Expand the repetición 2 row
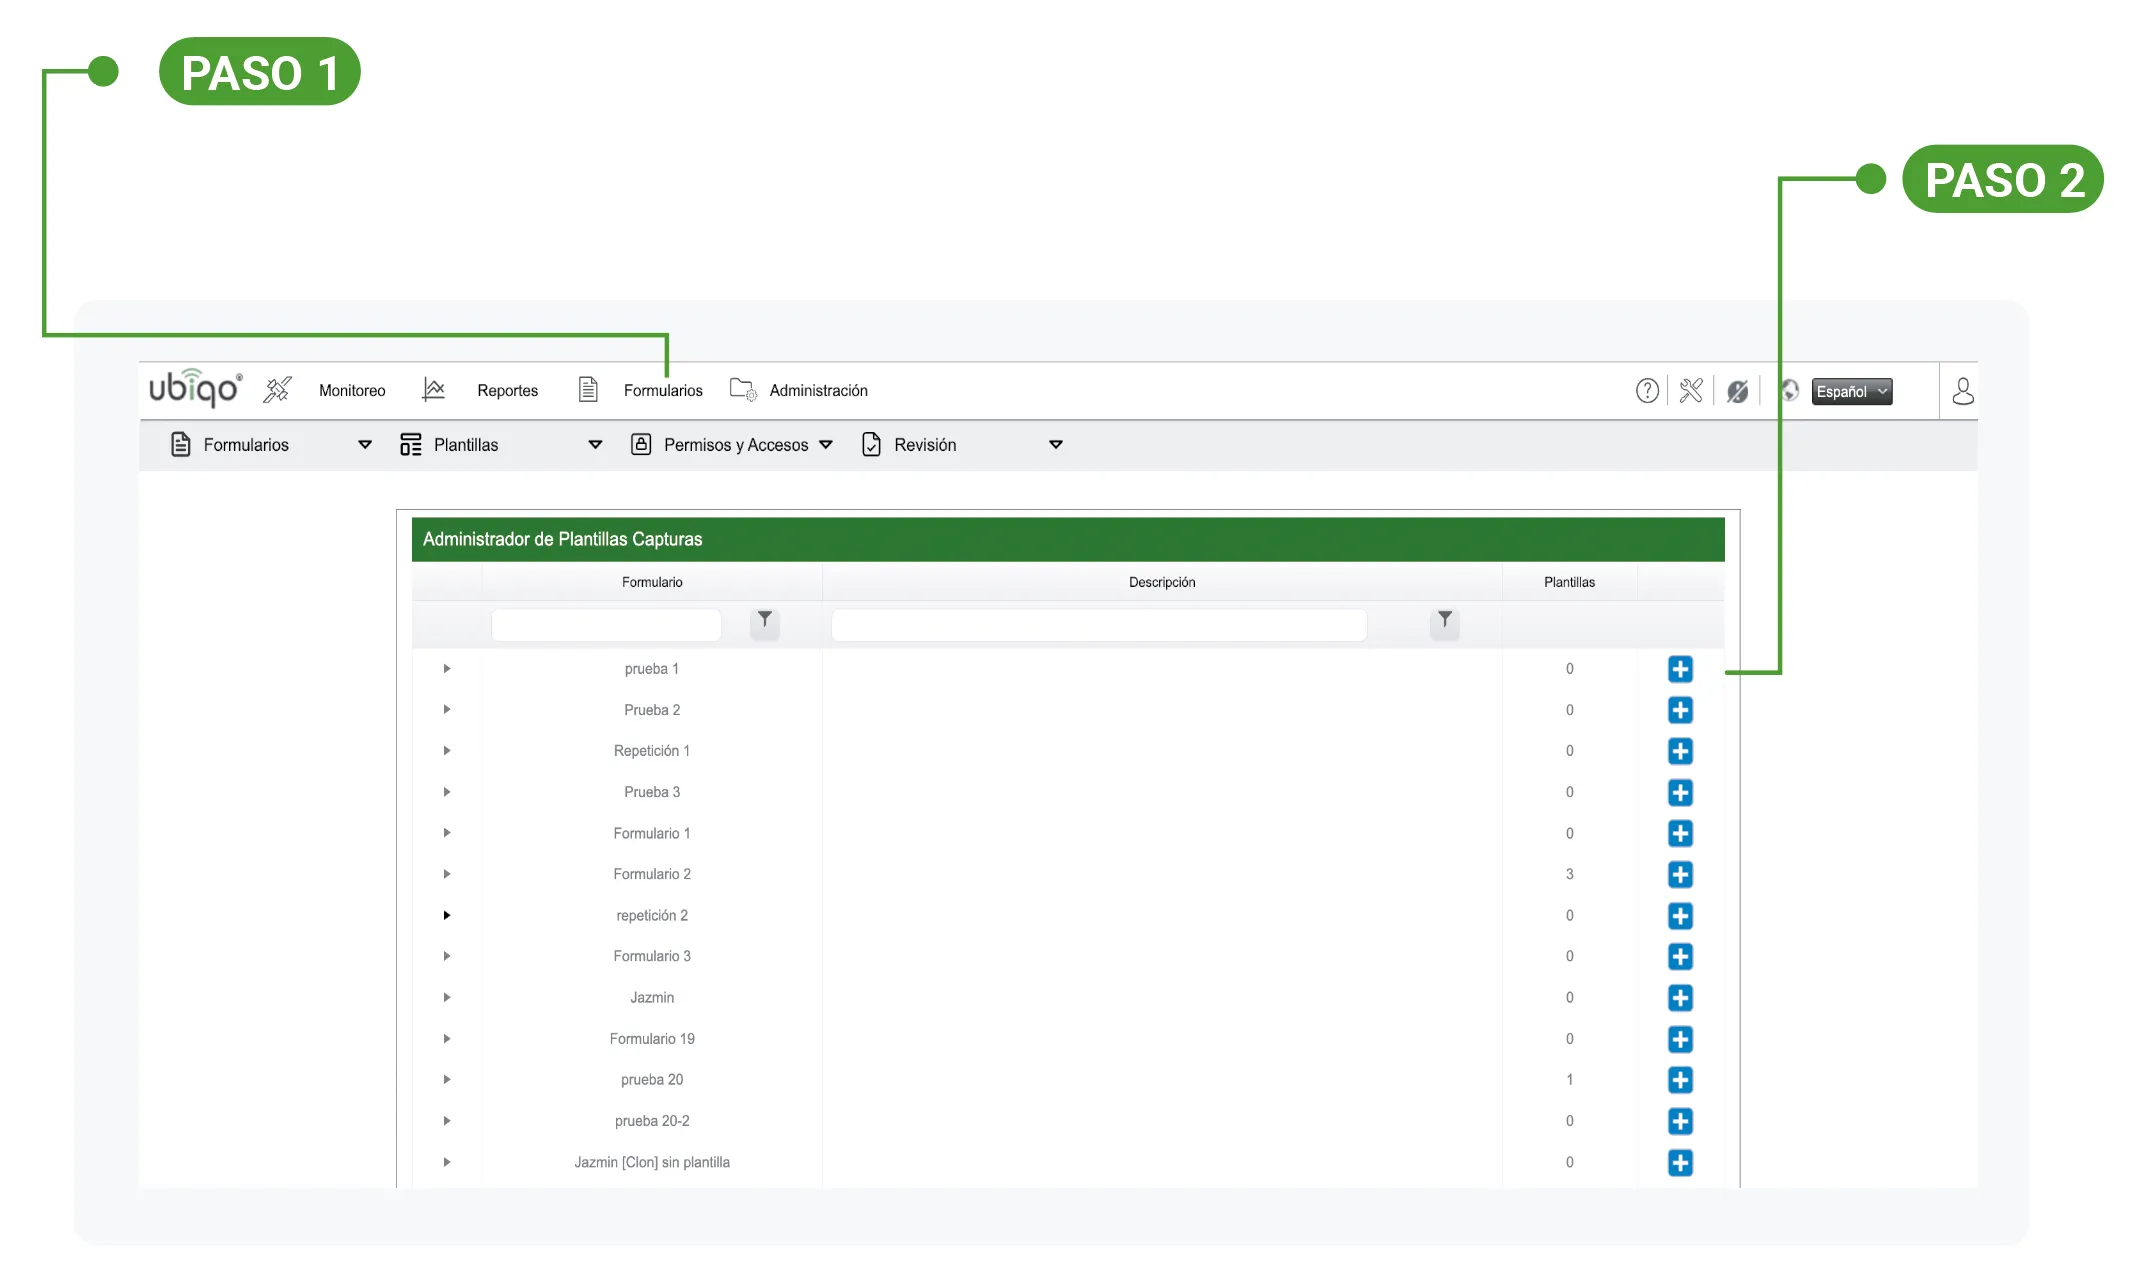The image size is (2136, 1278). point(447,915)
